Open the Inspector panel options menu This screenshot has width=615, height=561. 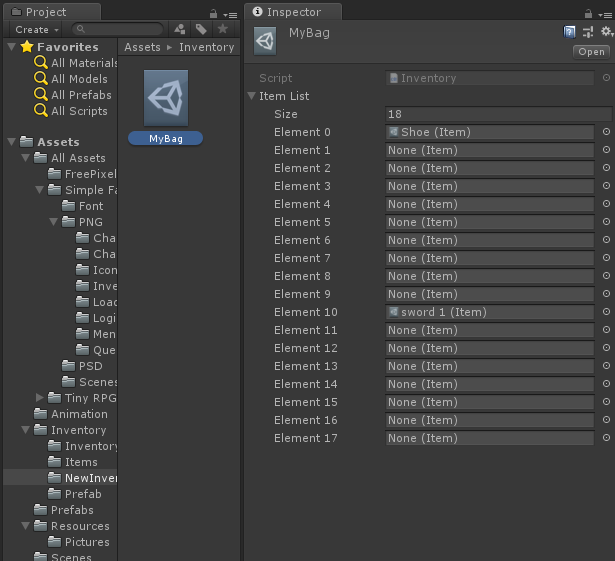606,15
